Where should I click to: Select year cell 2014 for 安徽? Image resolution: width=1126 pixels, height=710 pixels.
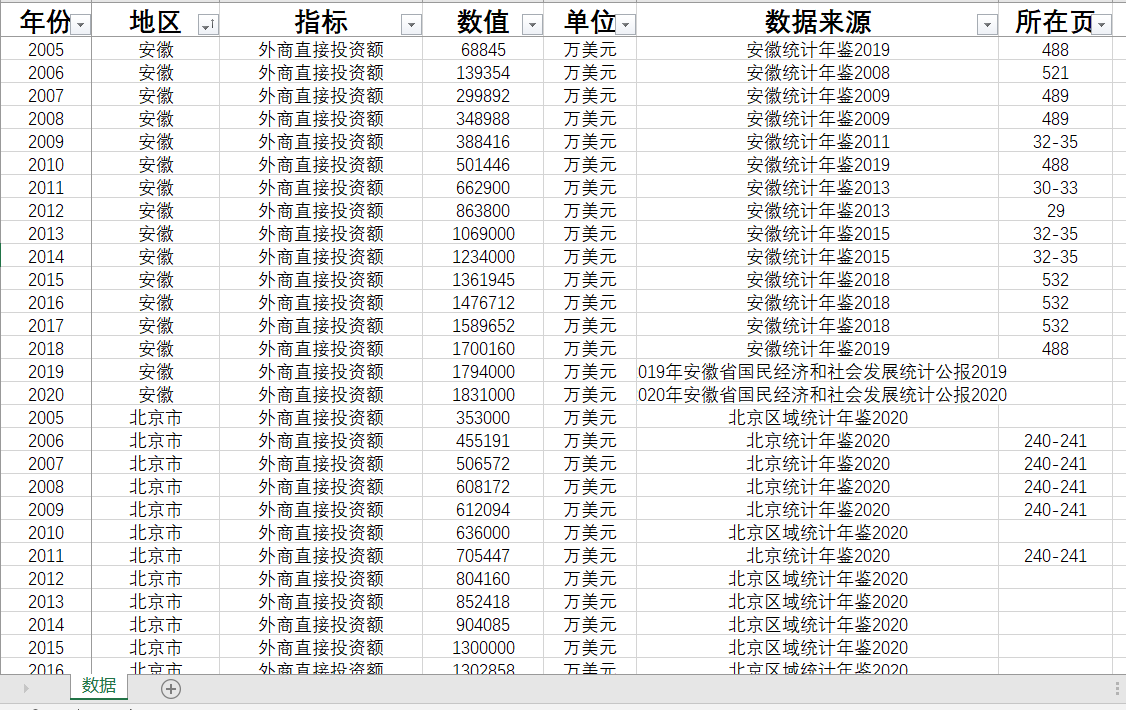point(46,256)
